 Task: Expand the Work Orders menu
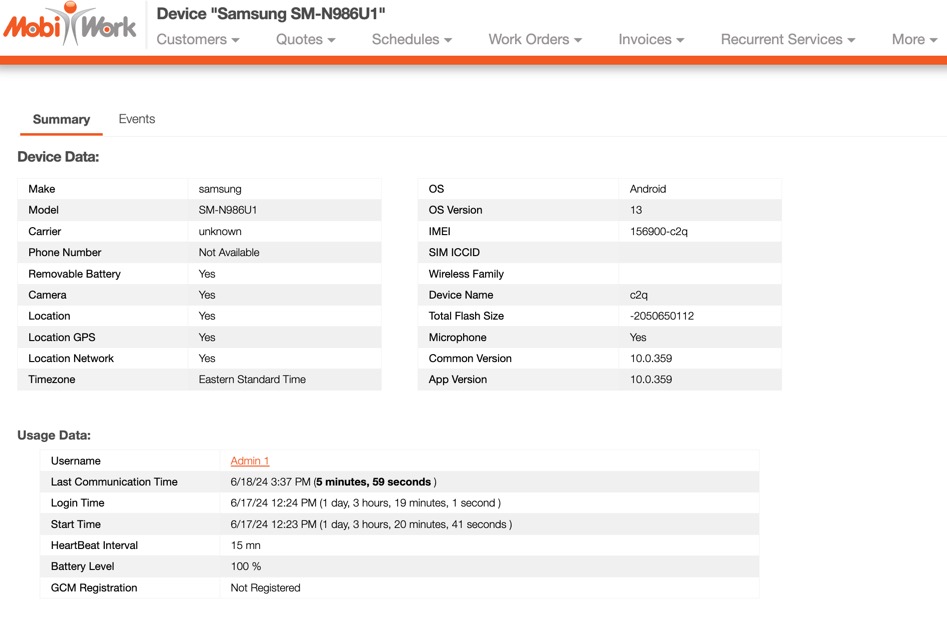coord(535,40)
